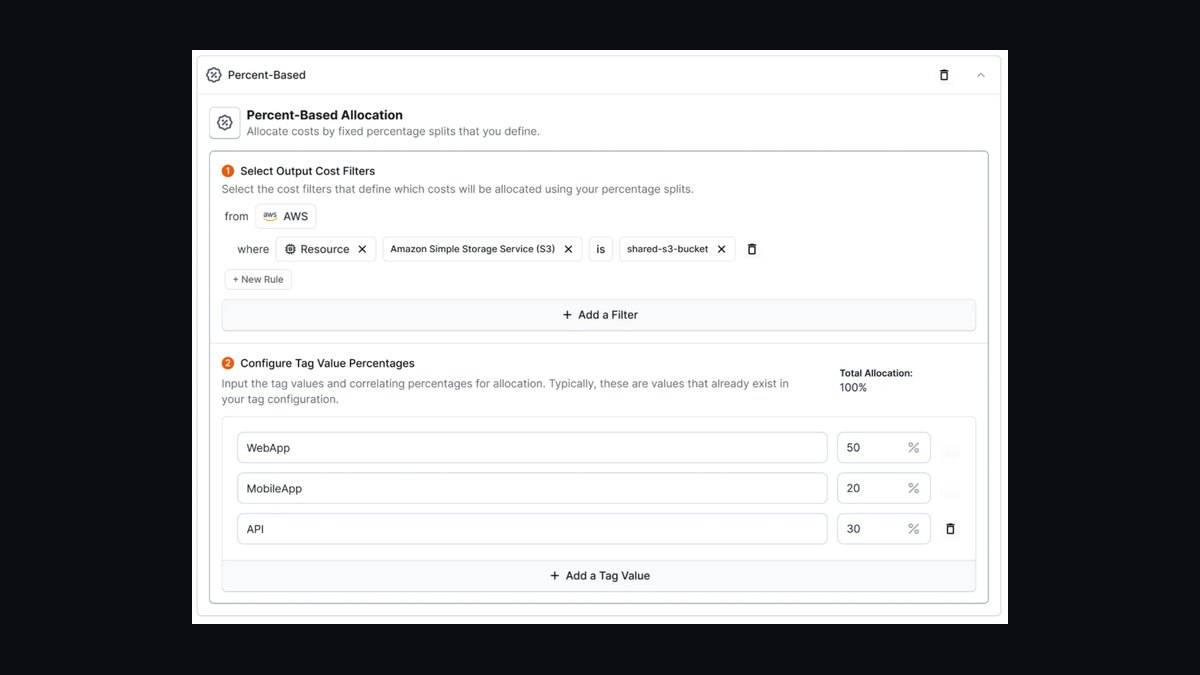Viewport: 1200px width, 675px height.
Task: Click the 100% total allocation value
Action: 853,388
